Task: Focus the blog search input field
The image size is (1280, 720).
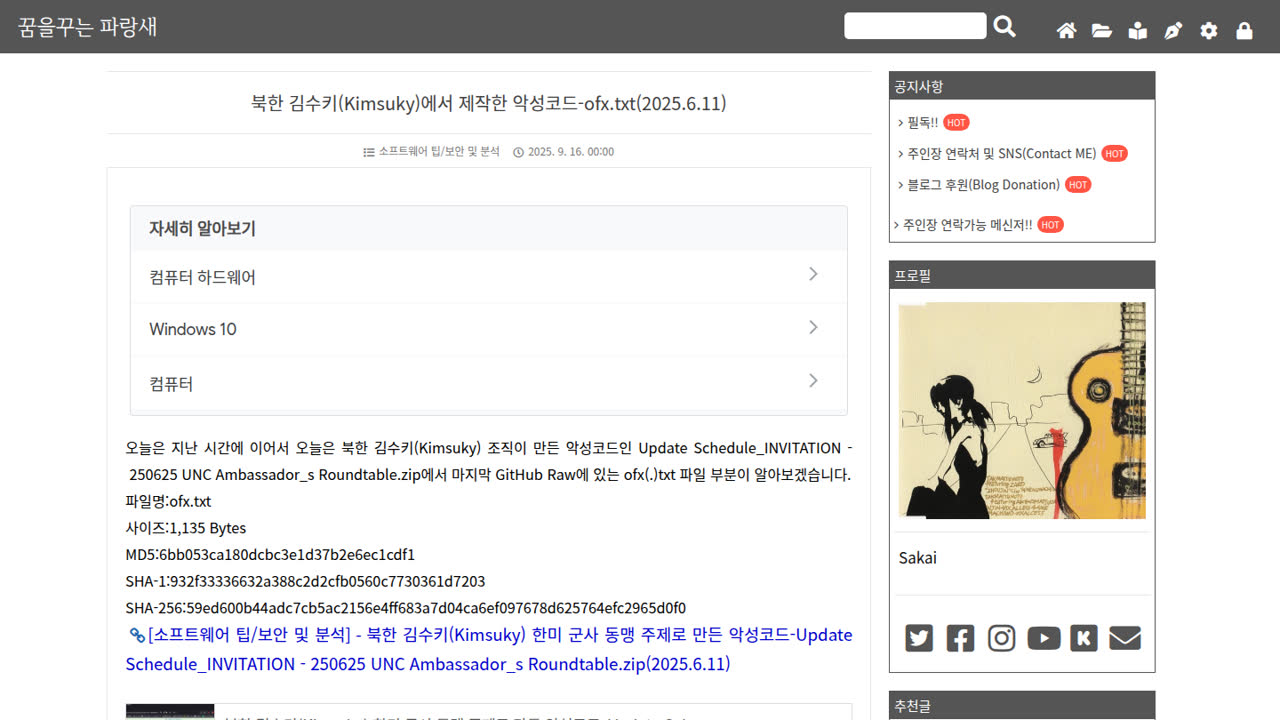Action: [915, 26]
